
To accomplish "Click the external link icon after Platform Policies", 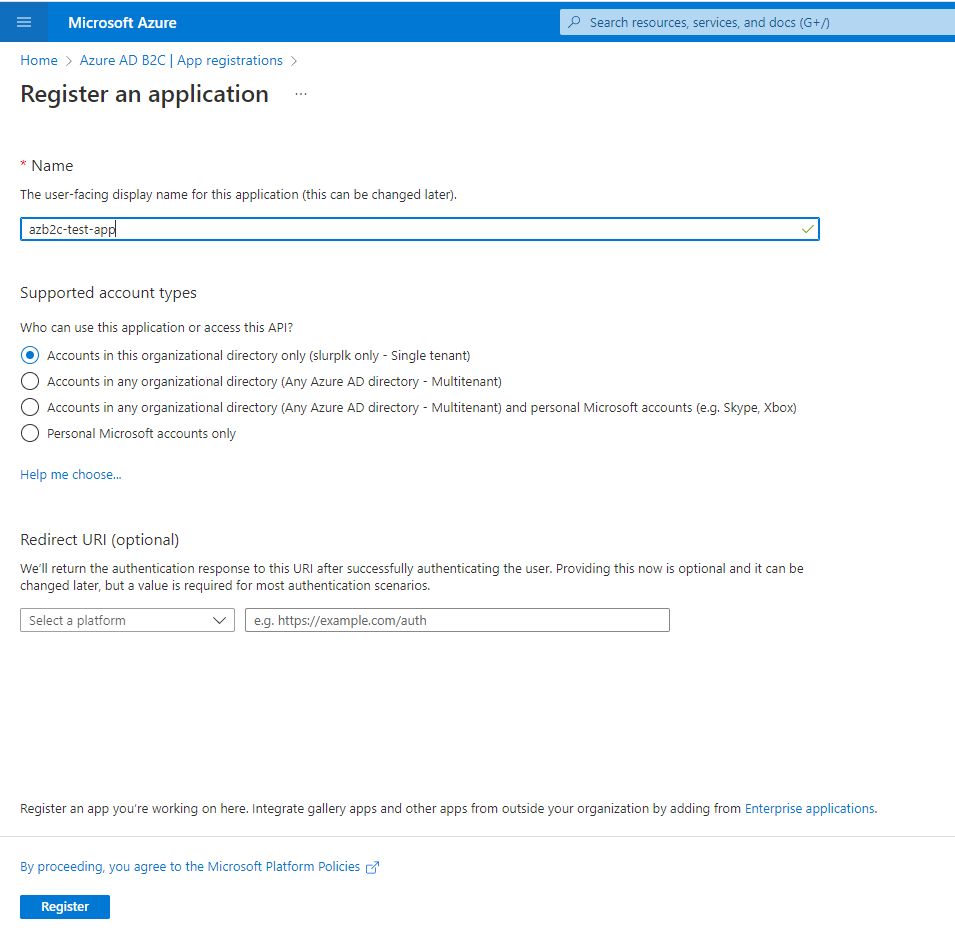I will (x=372, y=867).
